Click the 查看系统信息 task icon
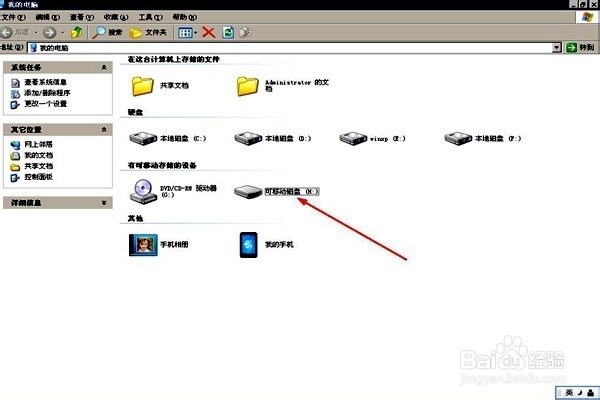 tap(15, 83)
